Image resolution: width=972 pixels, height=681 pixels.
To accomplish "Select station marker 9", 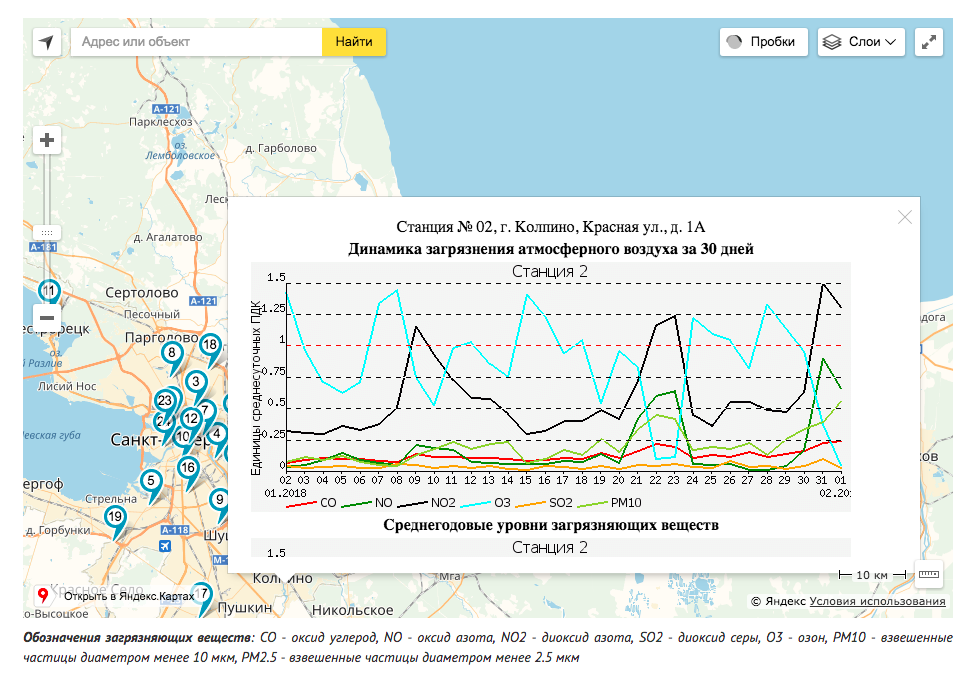I will 219,499.
